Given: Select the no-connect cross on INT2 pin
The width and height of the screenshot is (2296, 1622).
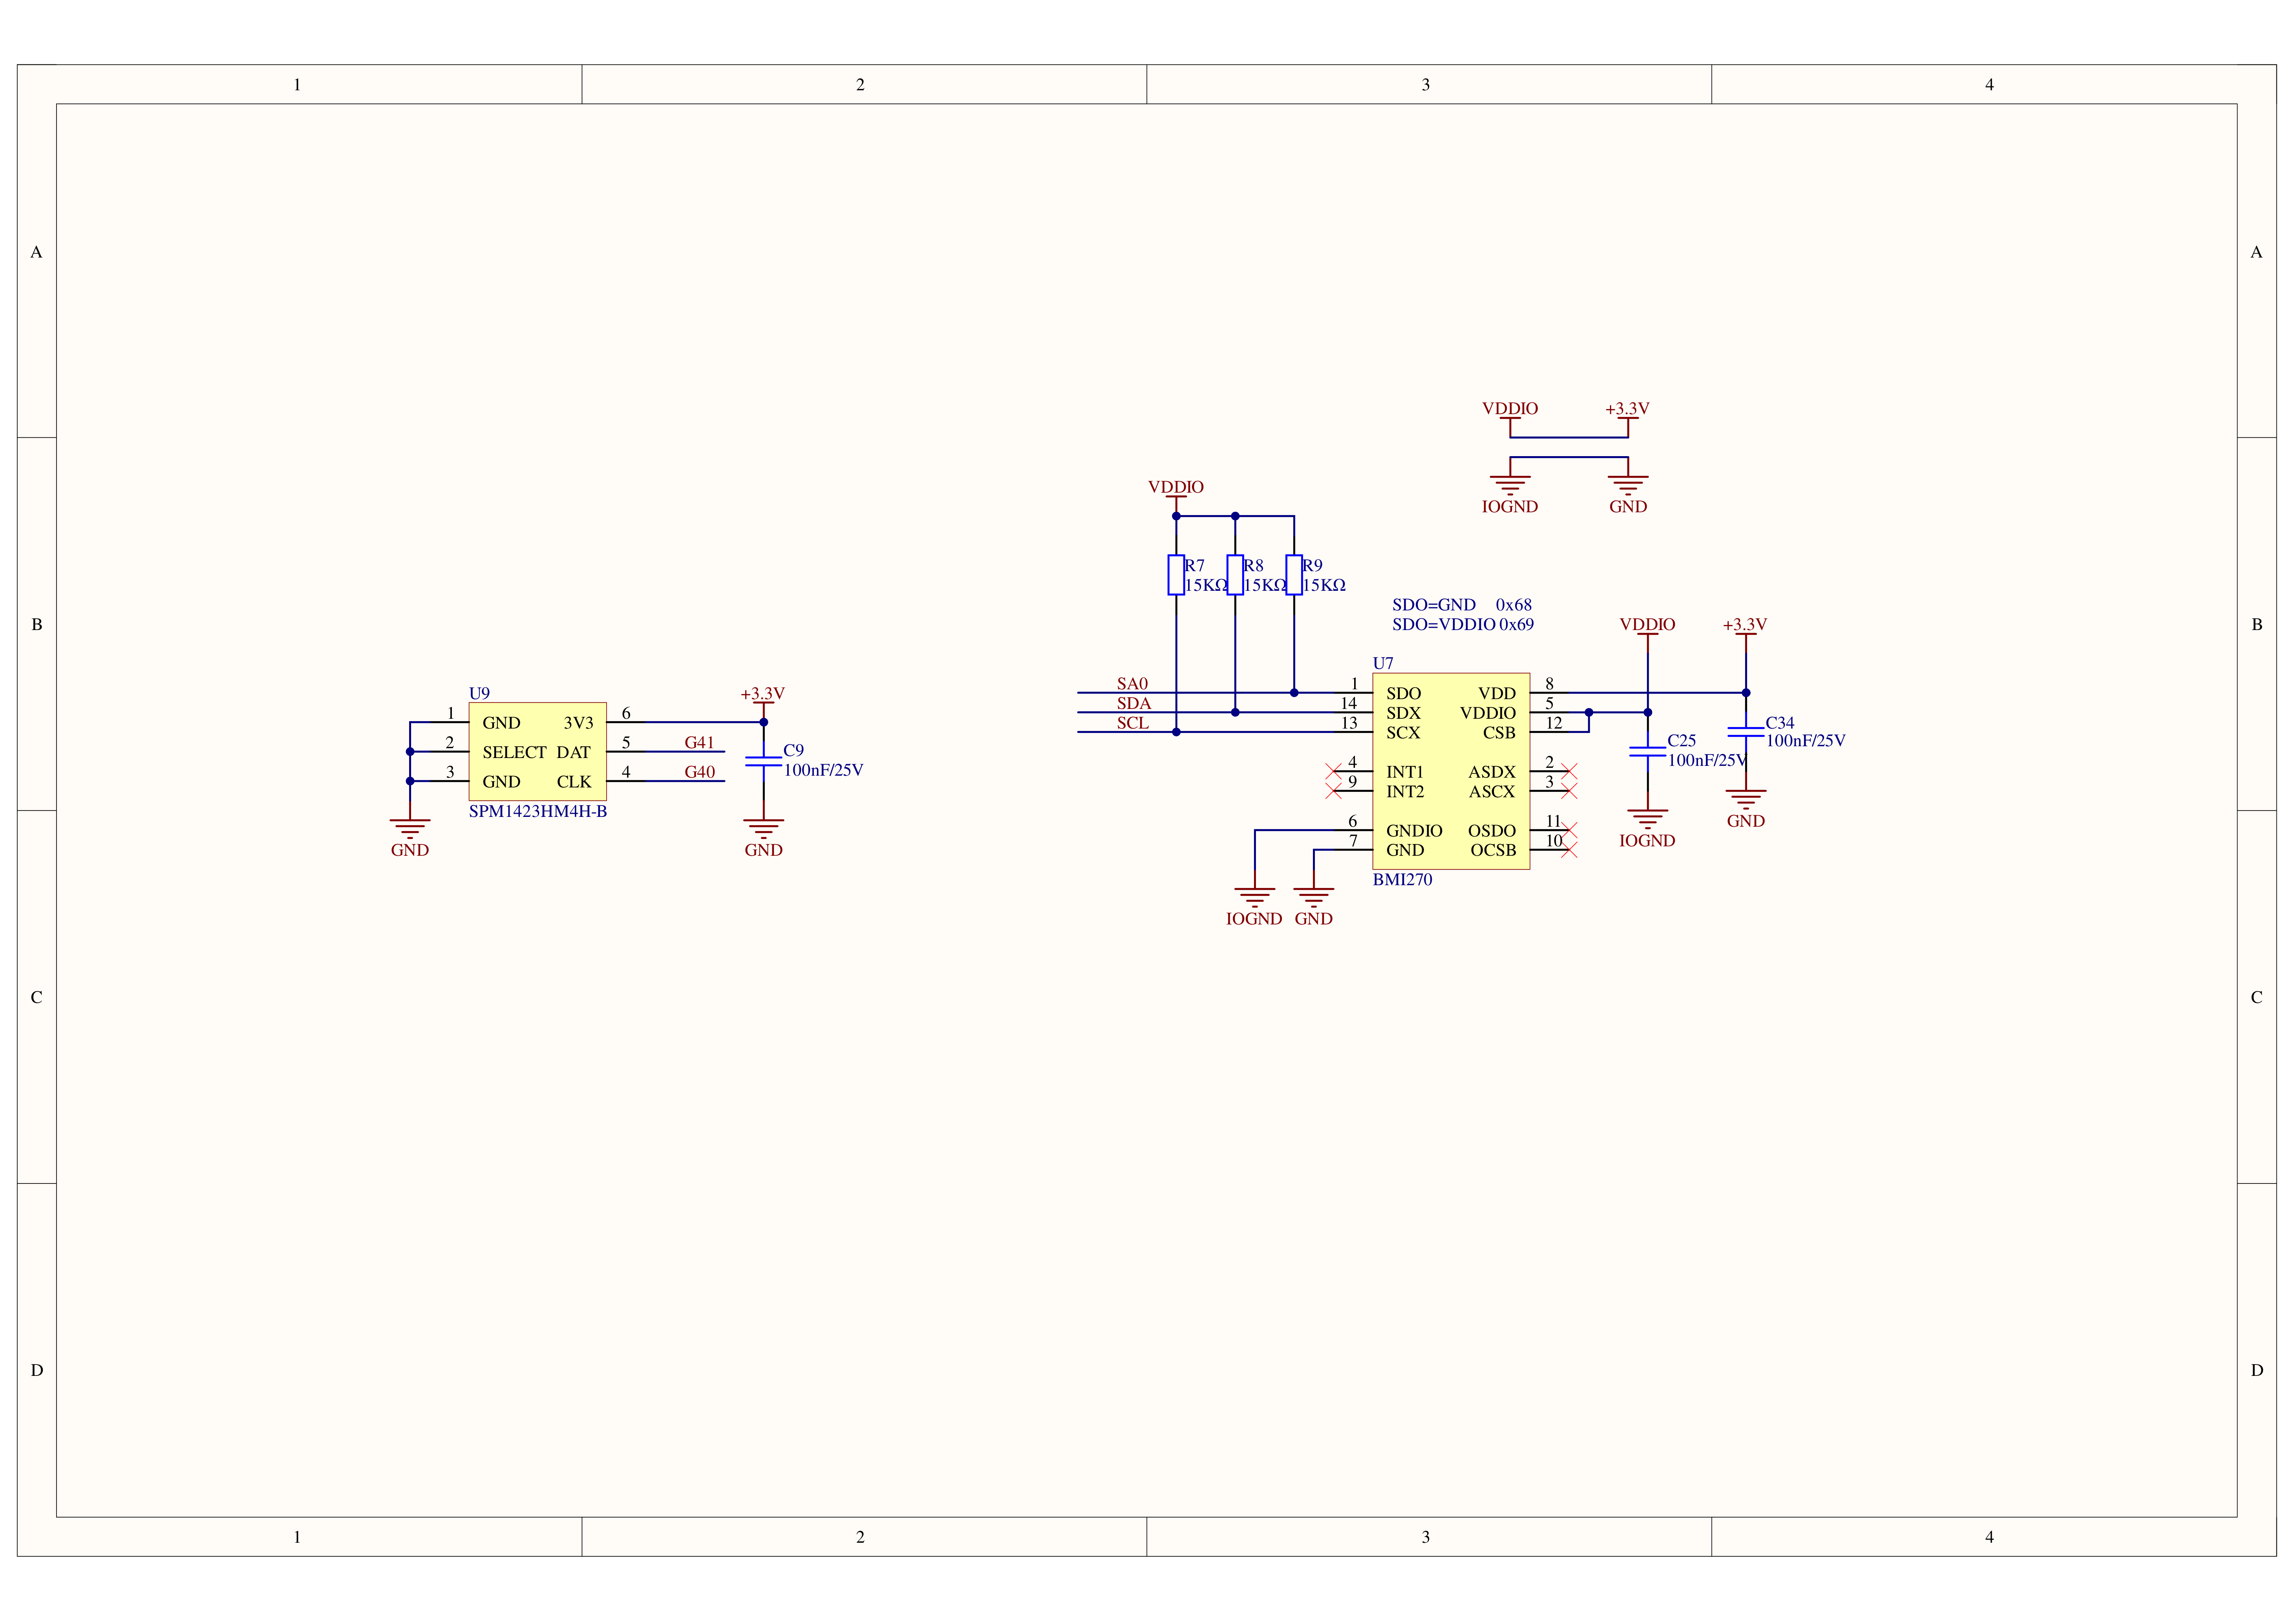Looking at the screenshot, I should 1333,791.
